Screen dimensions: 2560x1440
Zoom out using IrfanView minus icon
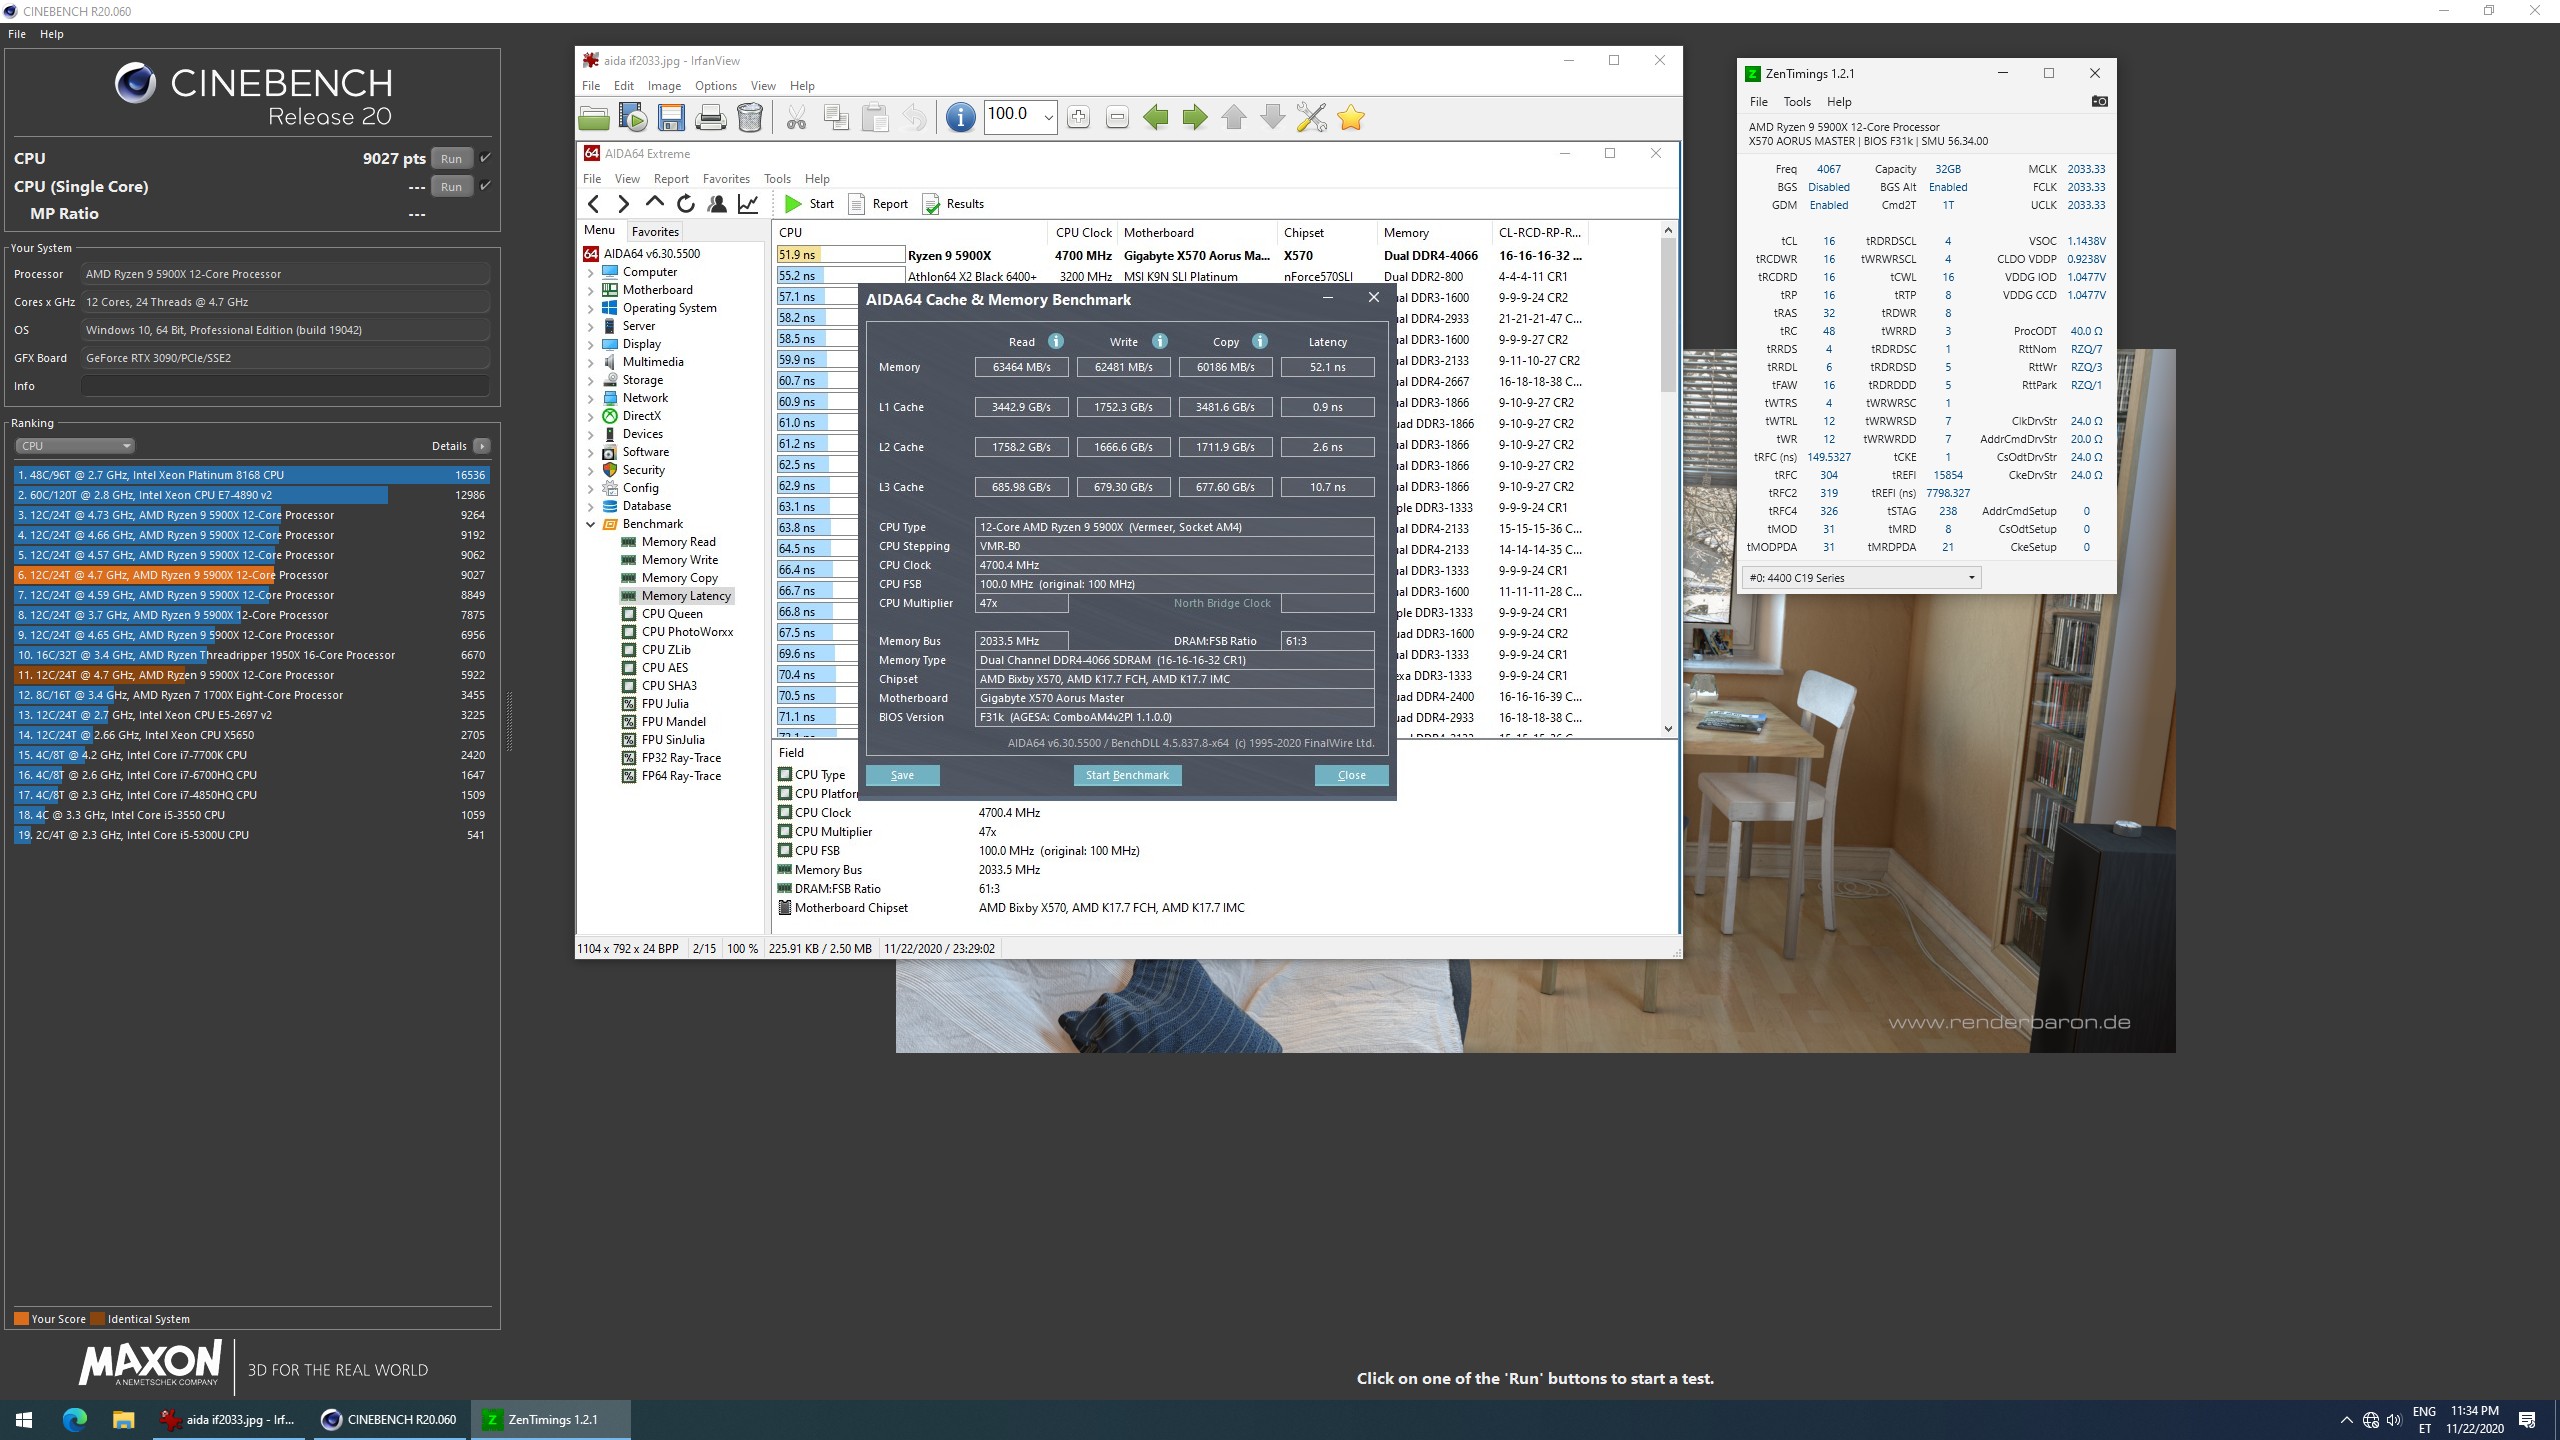[x=1117, y=118]
